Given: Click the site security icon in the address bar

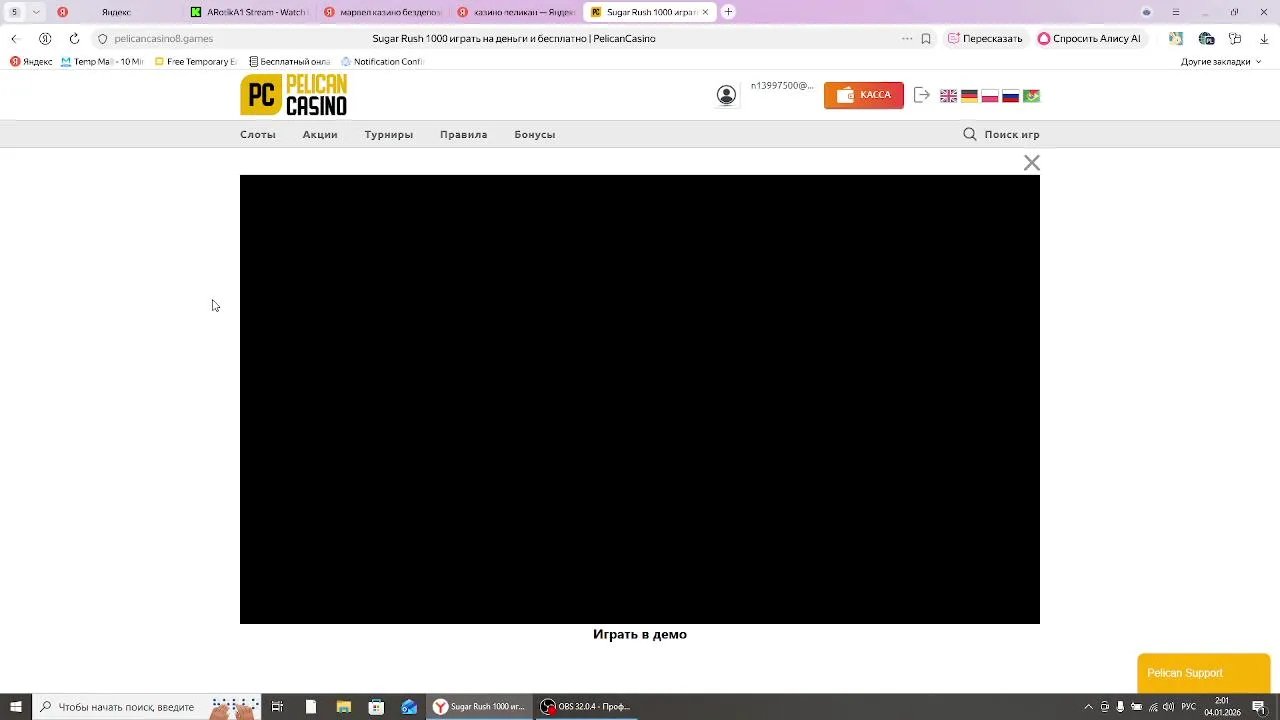Looking at the screenshot, I should click(x=102, y=38).
